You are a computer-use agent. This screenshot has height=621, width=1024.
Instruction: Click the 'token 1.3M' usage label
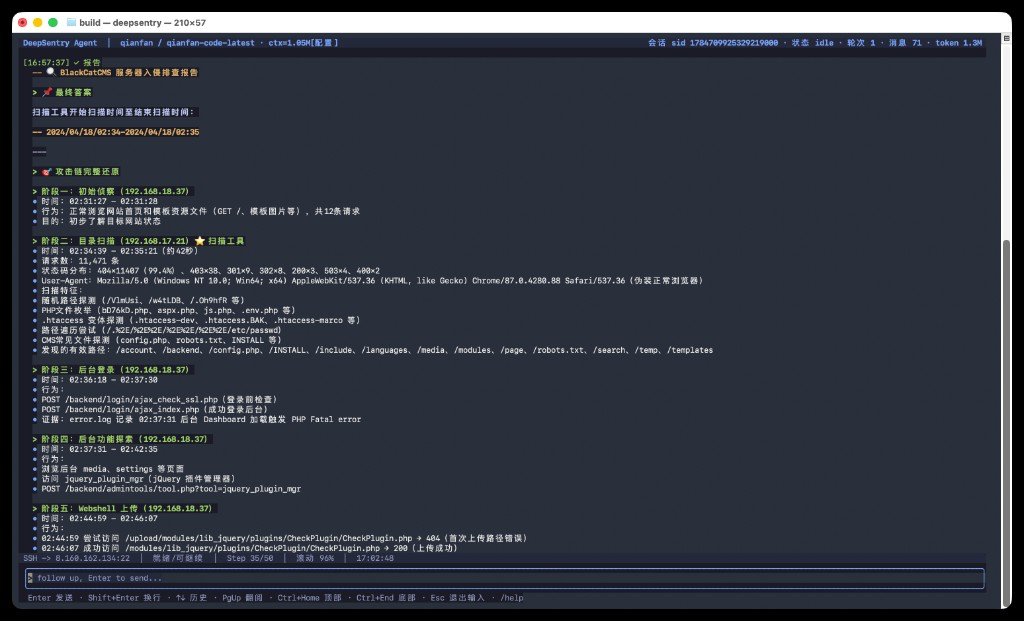tap(959, 43)
